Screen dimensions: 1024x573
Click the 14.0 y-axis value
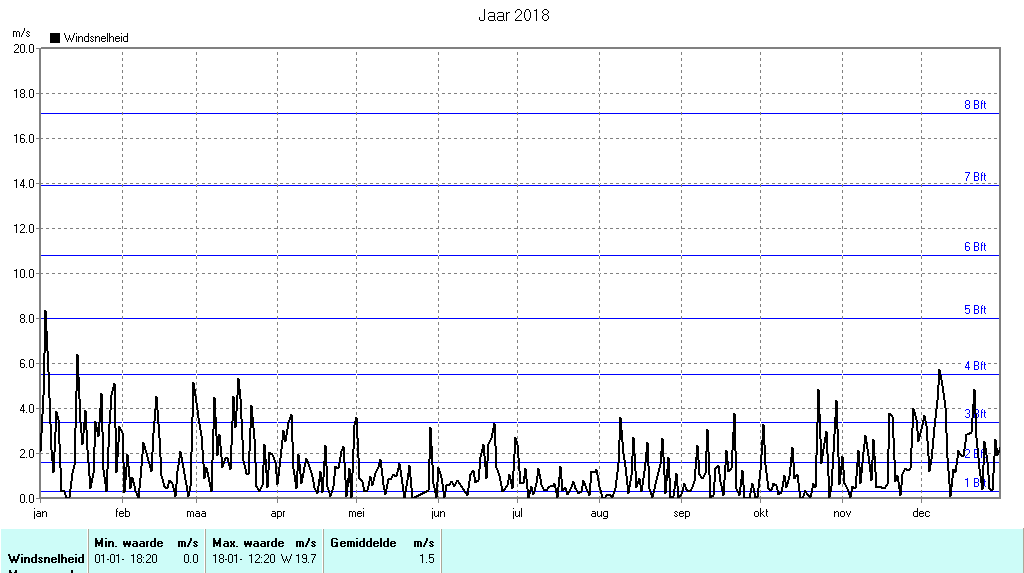tap(24, 184)
